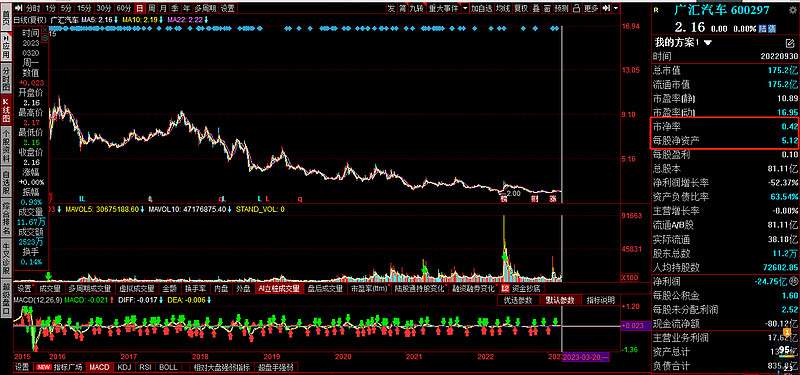Click the 加自选 button
This screenshot has width=800, height=375.
(x=482, y=8)
